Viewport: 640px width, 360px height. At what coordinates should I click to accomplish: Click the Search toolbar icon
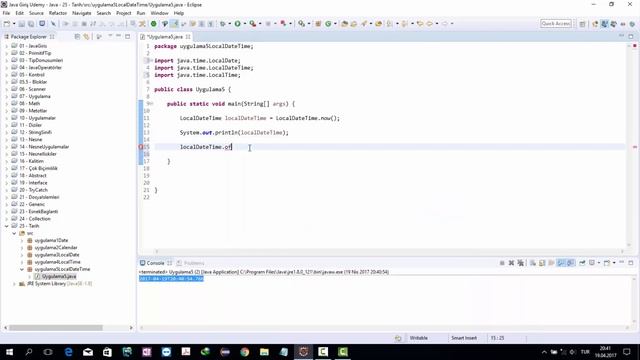363,24
